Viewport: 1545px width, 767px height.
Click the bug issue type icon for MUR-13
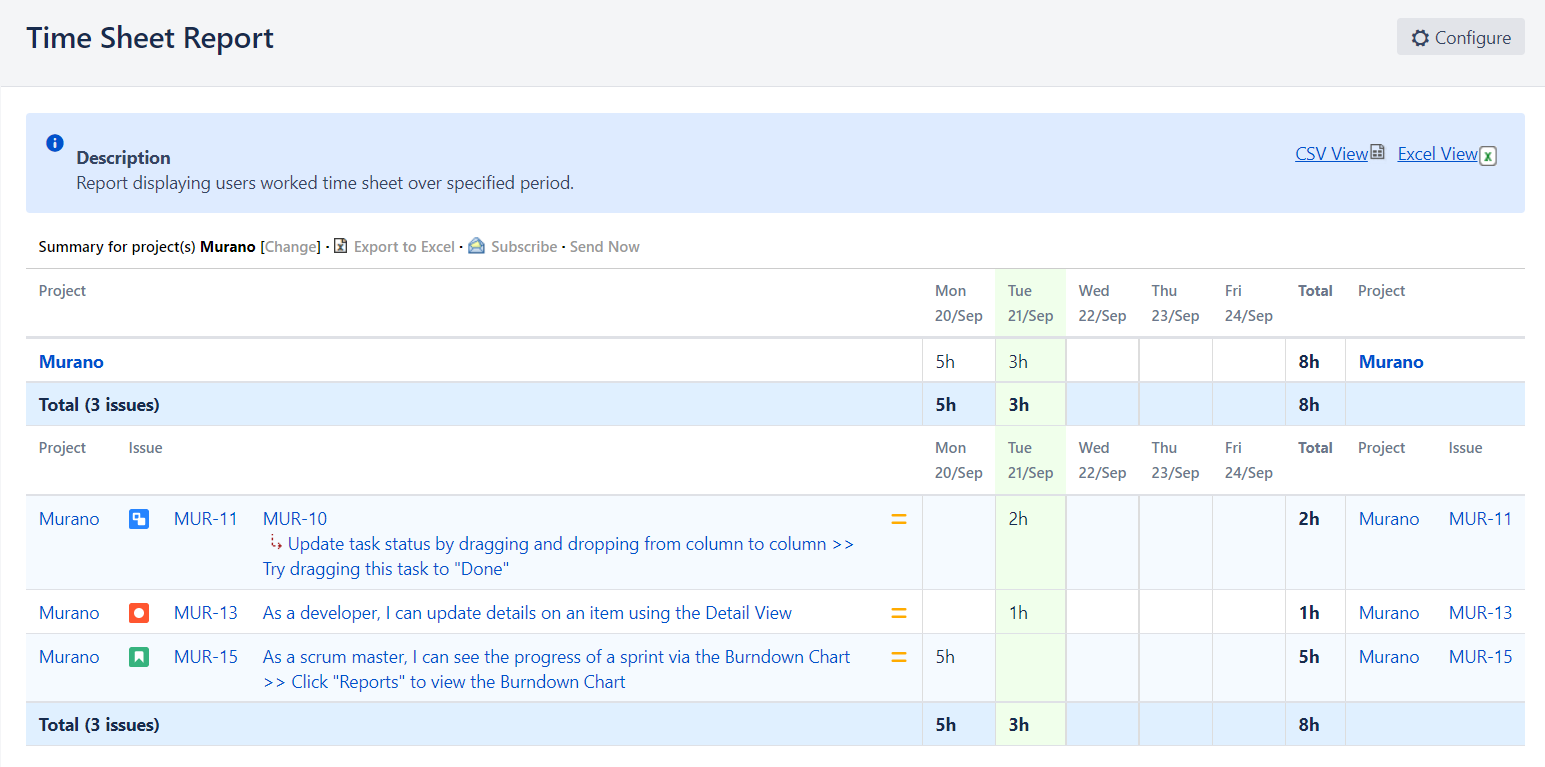click(x=139, y=613)
